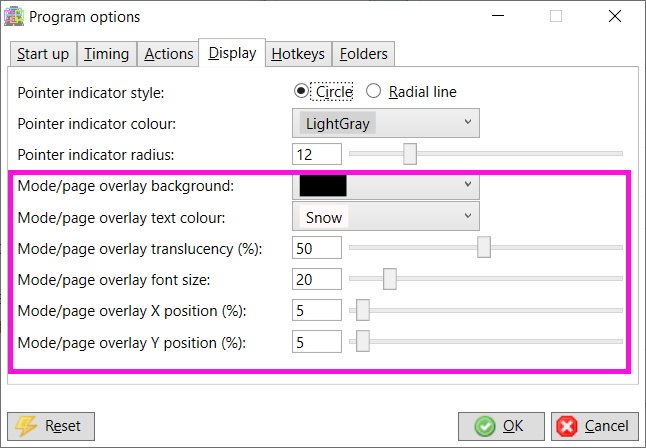Image resolution: width=646 pixels, height=448 pixels.
Task: Open the Folders tab
Action: pyautogui.click(x=363, y=54)
